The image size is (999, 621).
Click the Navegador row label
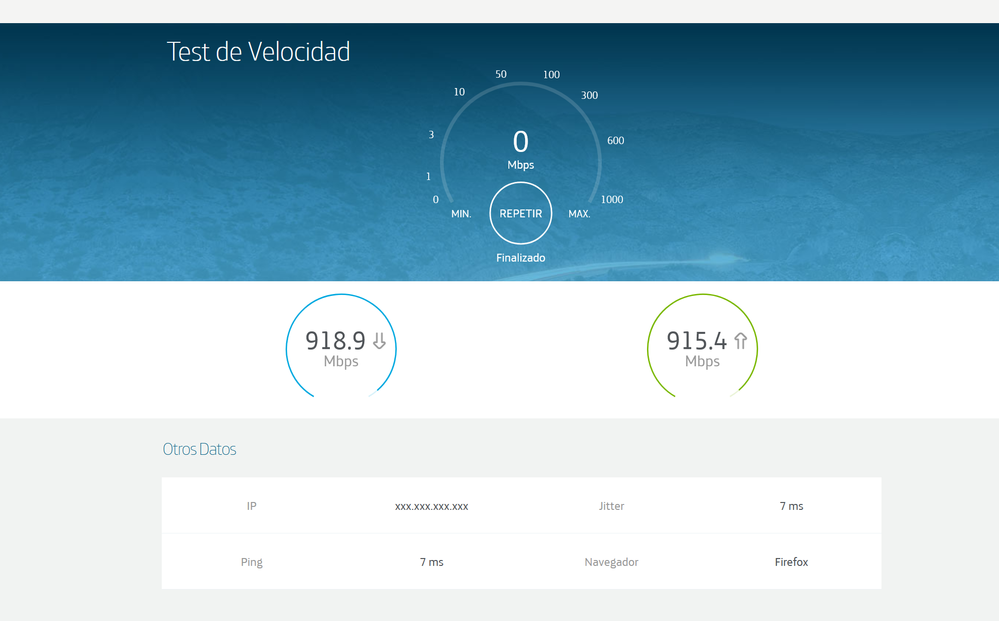click(611, 562)
